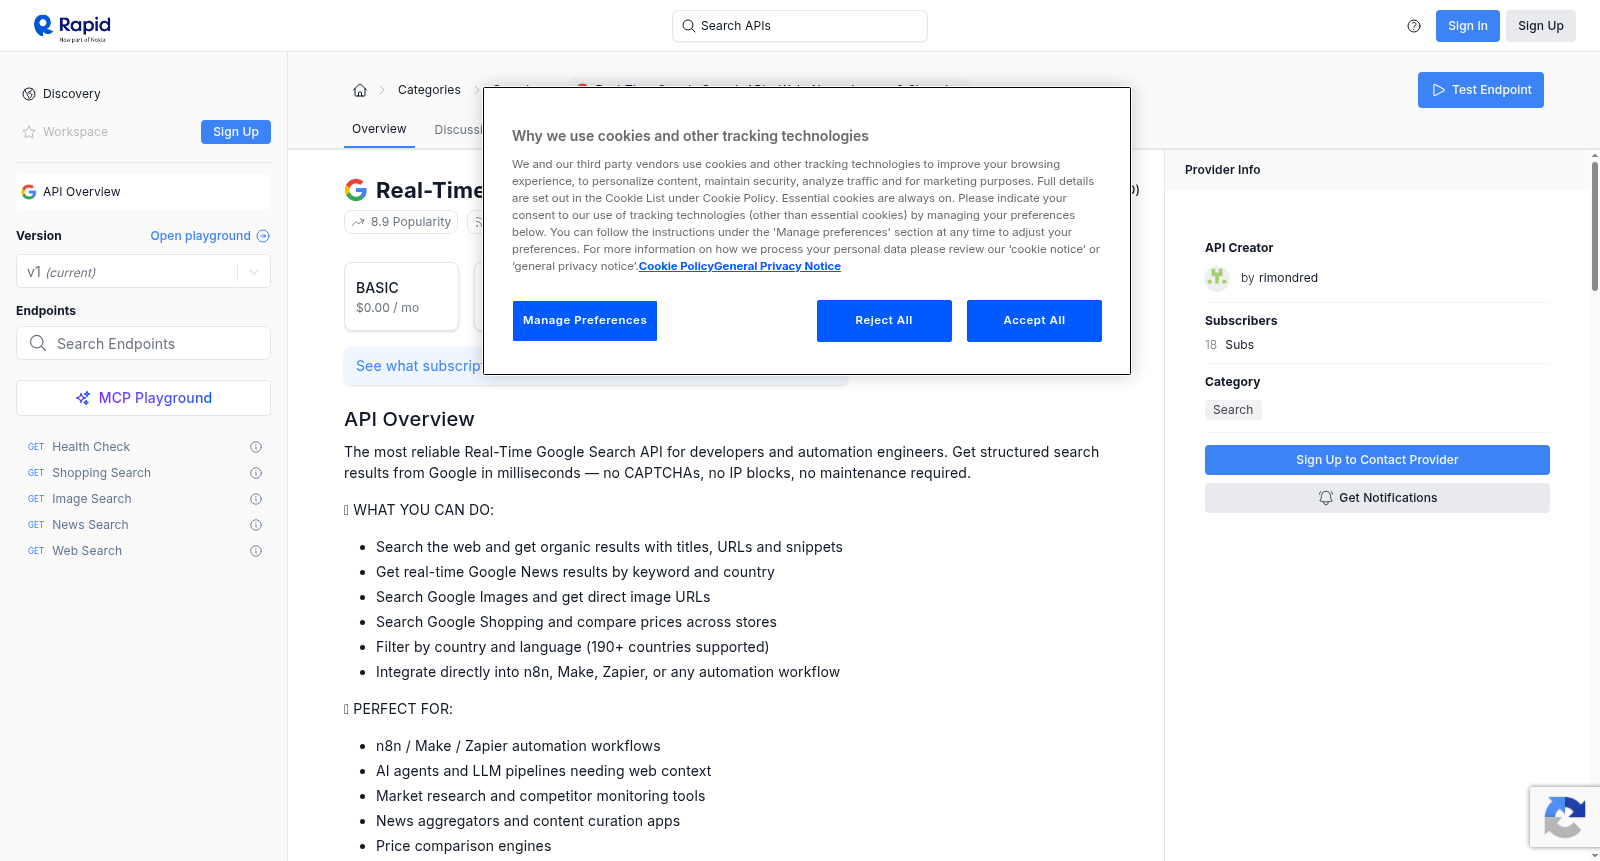Screen dimensions: 1600x861
Task: Open the help question-mark icon
Action: 1414,26
